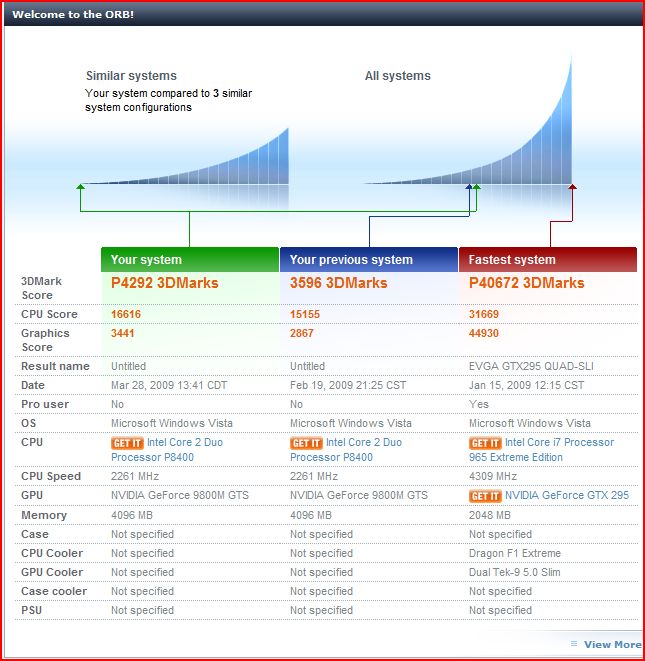
Task: Select the green Your system header
Action: click(x=190, y=259)
